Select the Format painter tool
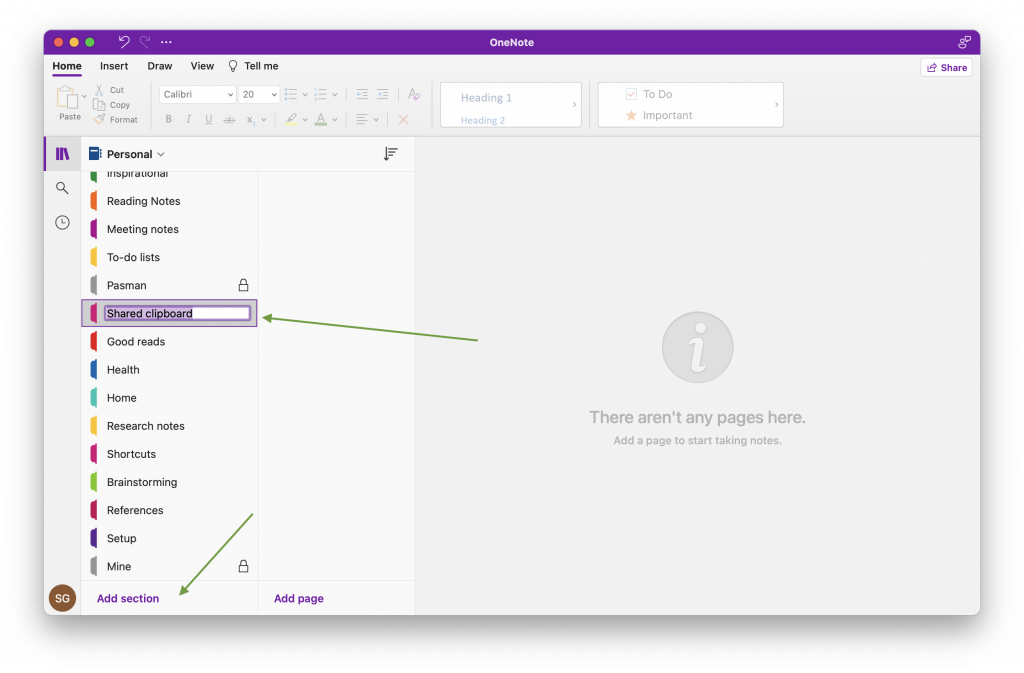The height and width of the screenshot is (673, 1024). click(x=99, y=119)
